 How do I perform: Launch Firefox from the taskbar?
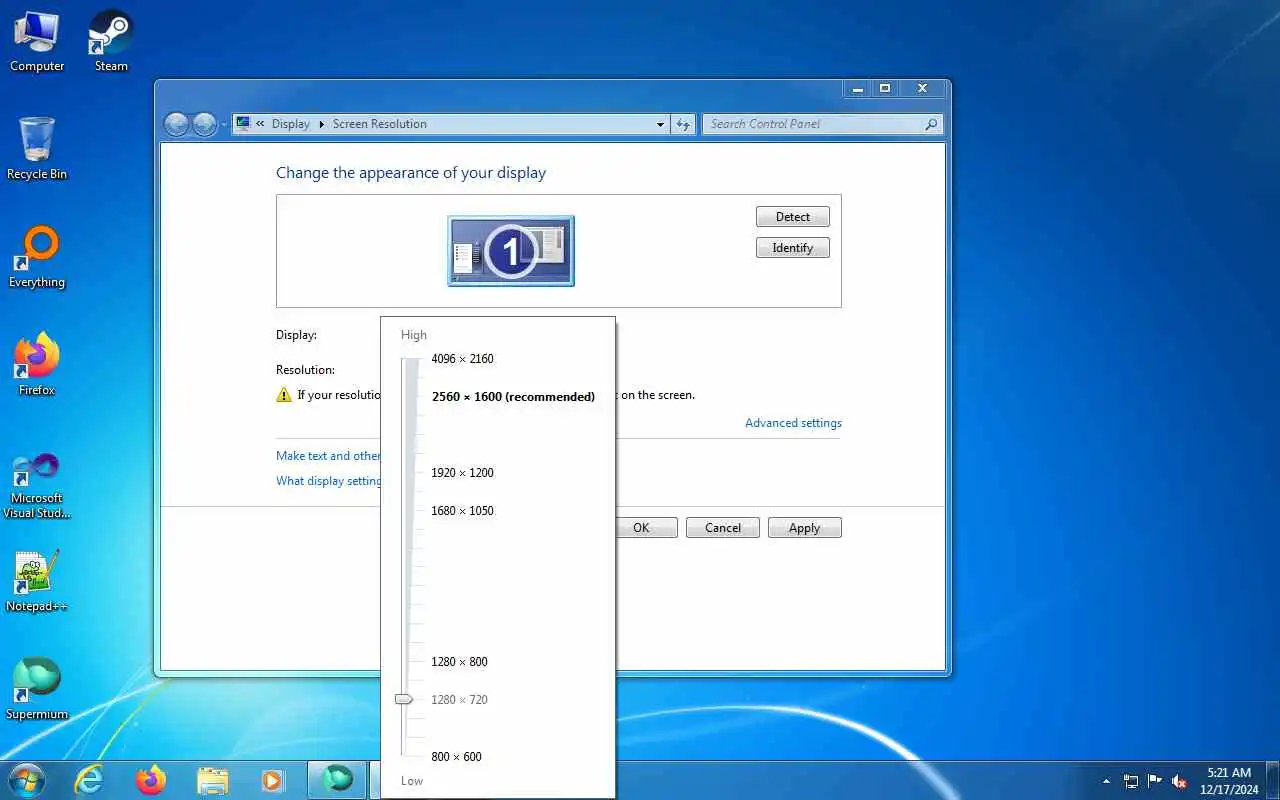pos(151,780)
